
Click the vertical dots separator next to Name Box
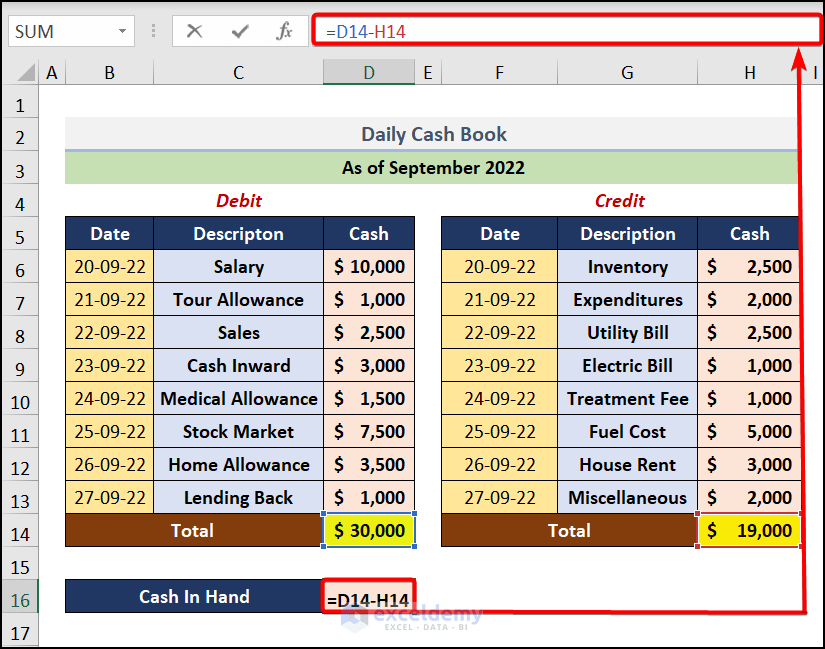coord(152,31)
